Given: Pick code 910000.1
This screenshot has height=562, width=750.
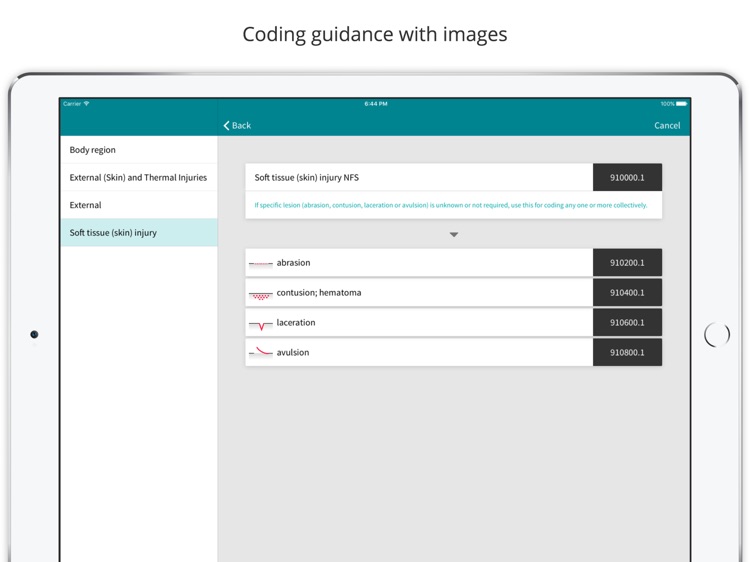Looking at the screenshot, I should [627, 177].
